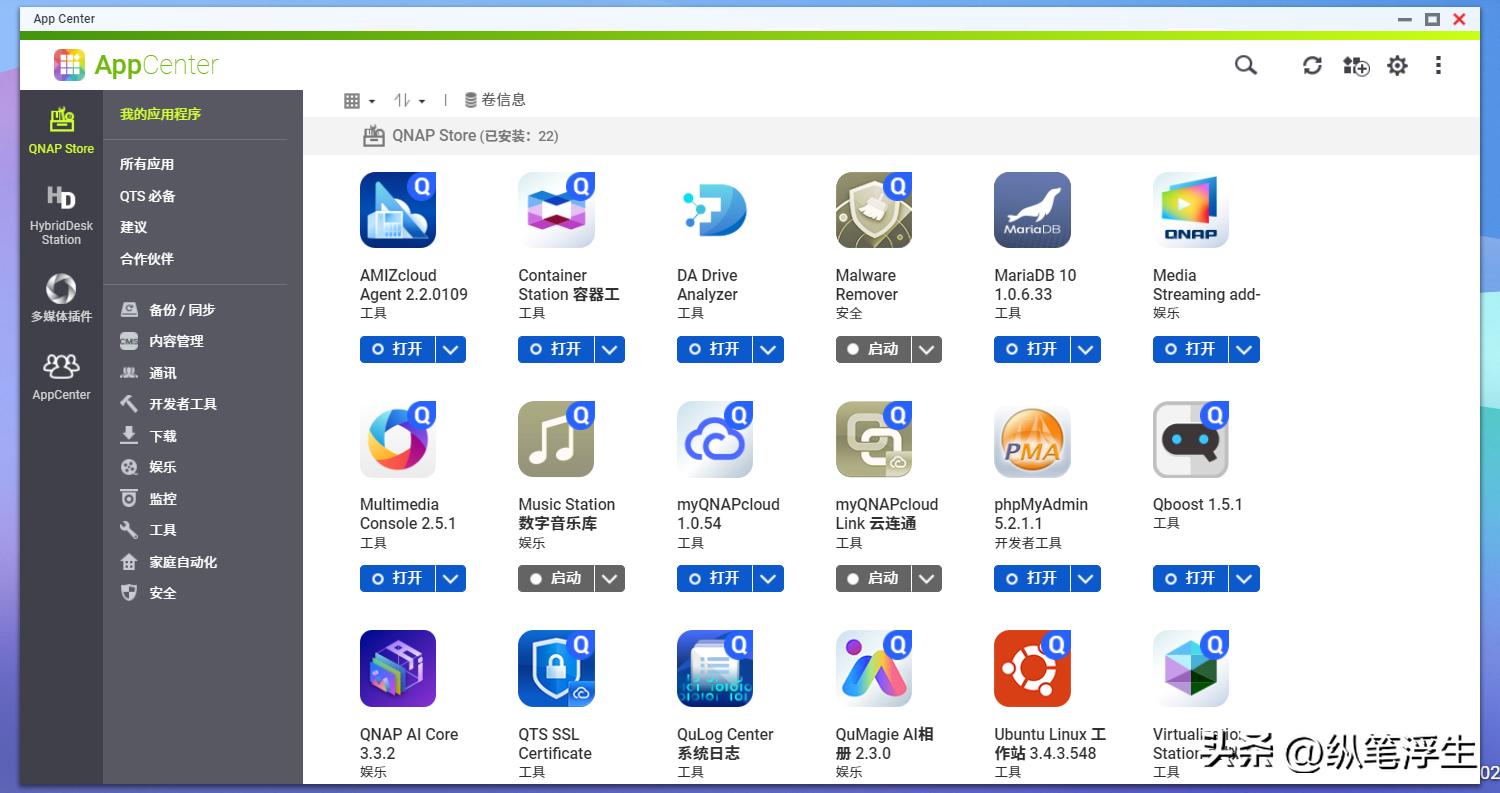The height and width of the screenshot is (793, 1500).
Task: Select 所有应用 category
Action: coord(147,164)
